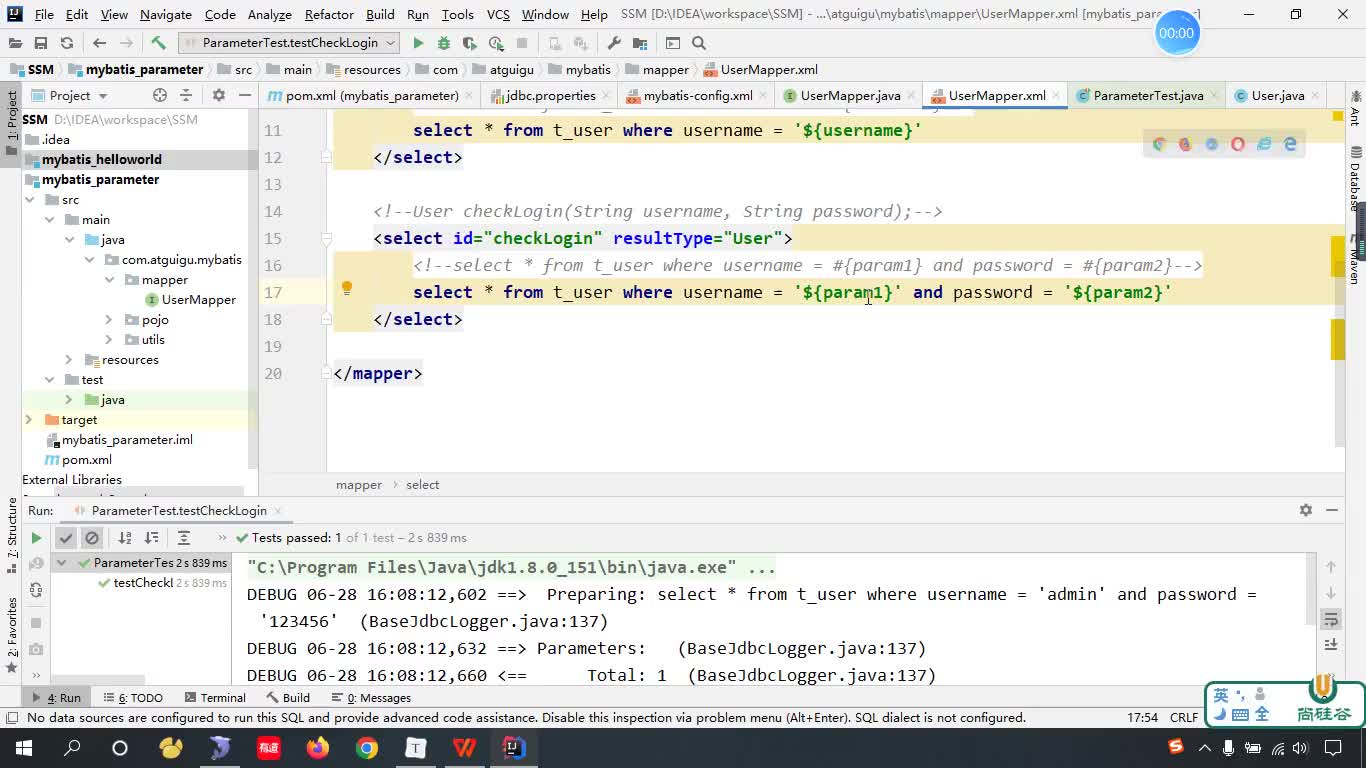The width and height of the screenshot is (1366, 768).
Task: Open Project panel gear options
Action: point(219,95)
